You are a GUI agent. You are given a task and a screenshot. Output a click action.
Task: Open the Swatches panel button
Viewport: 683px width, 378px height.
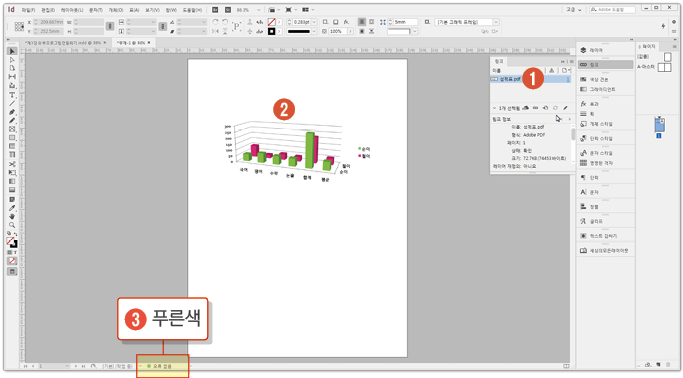click(x=605, y=80)
